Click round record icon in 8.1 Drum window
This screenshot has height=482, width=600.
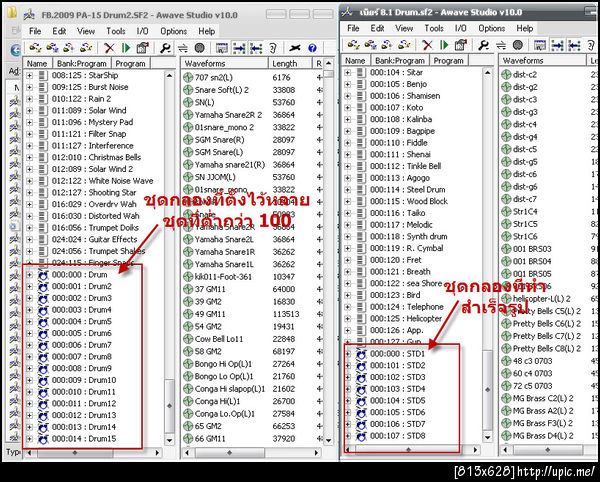pos(518,45)
